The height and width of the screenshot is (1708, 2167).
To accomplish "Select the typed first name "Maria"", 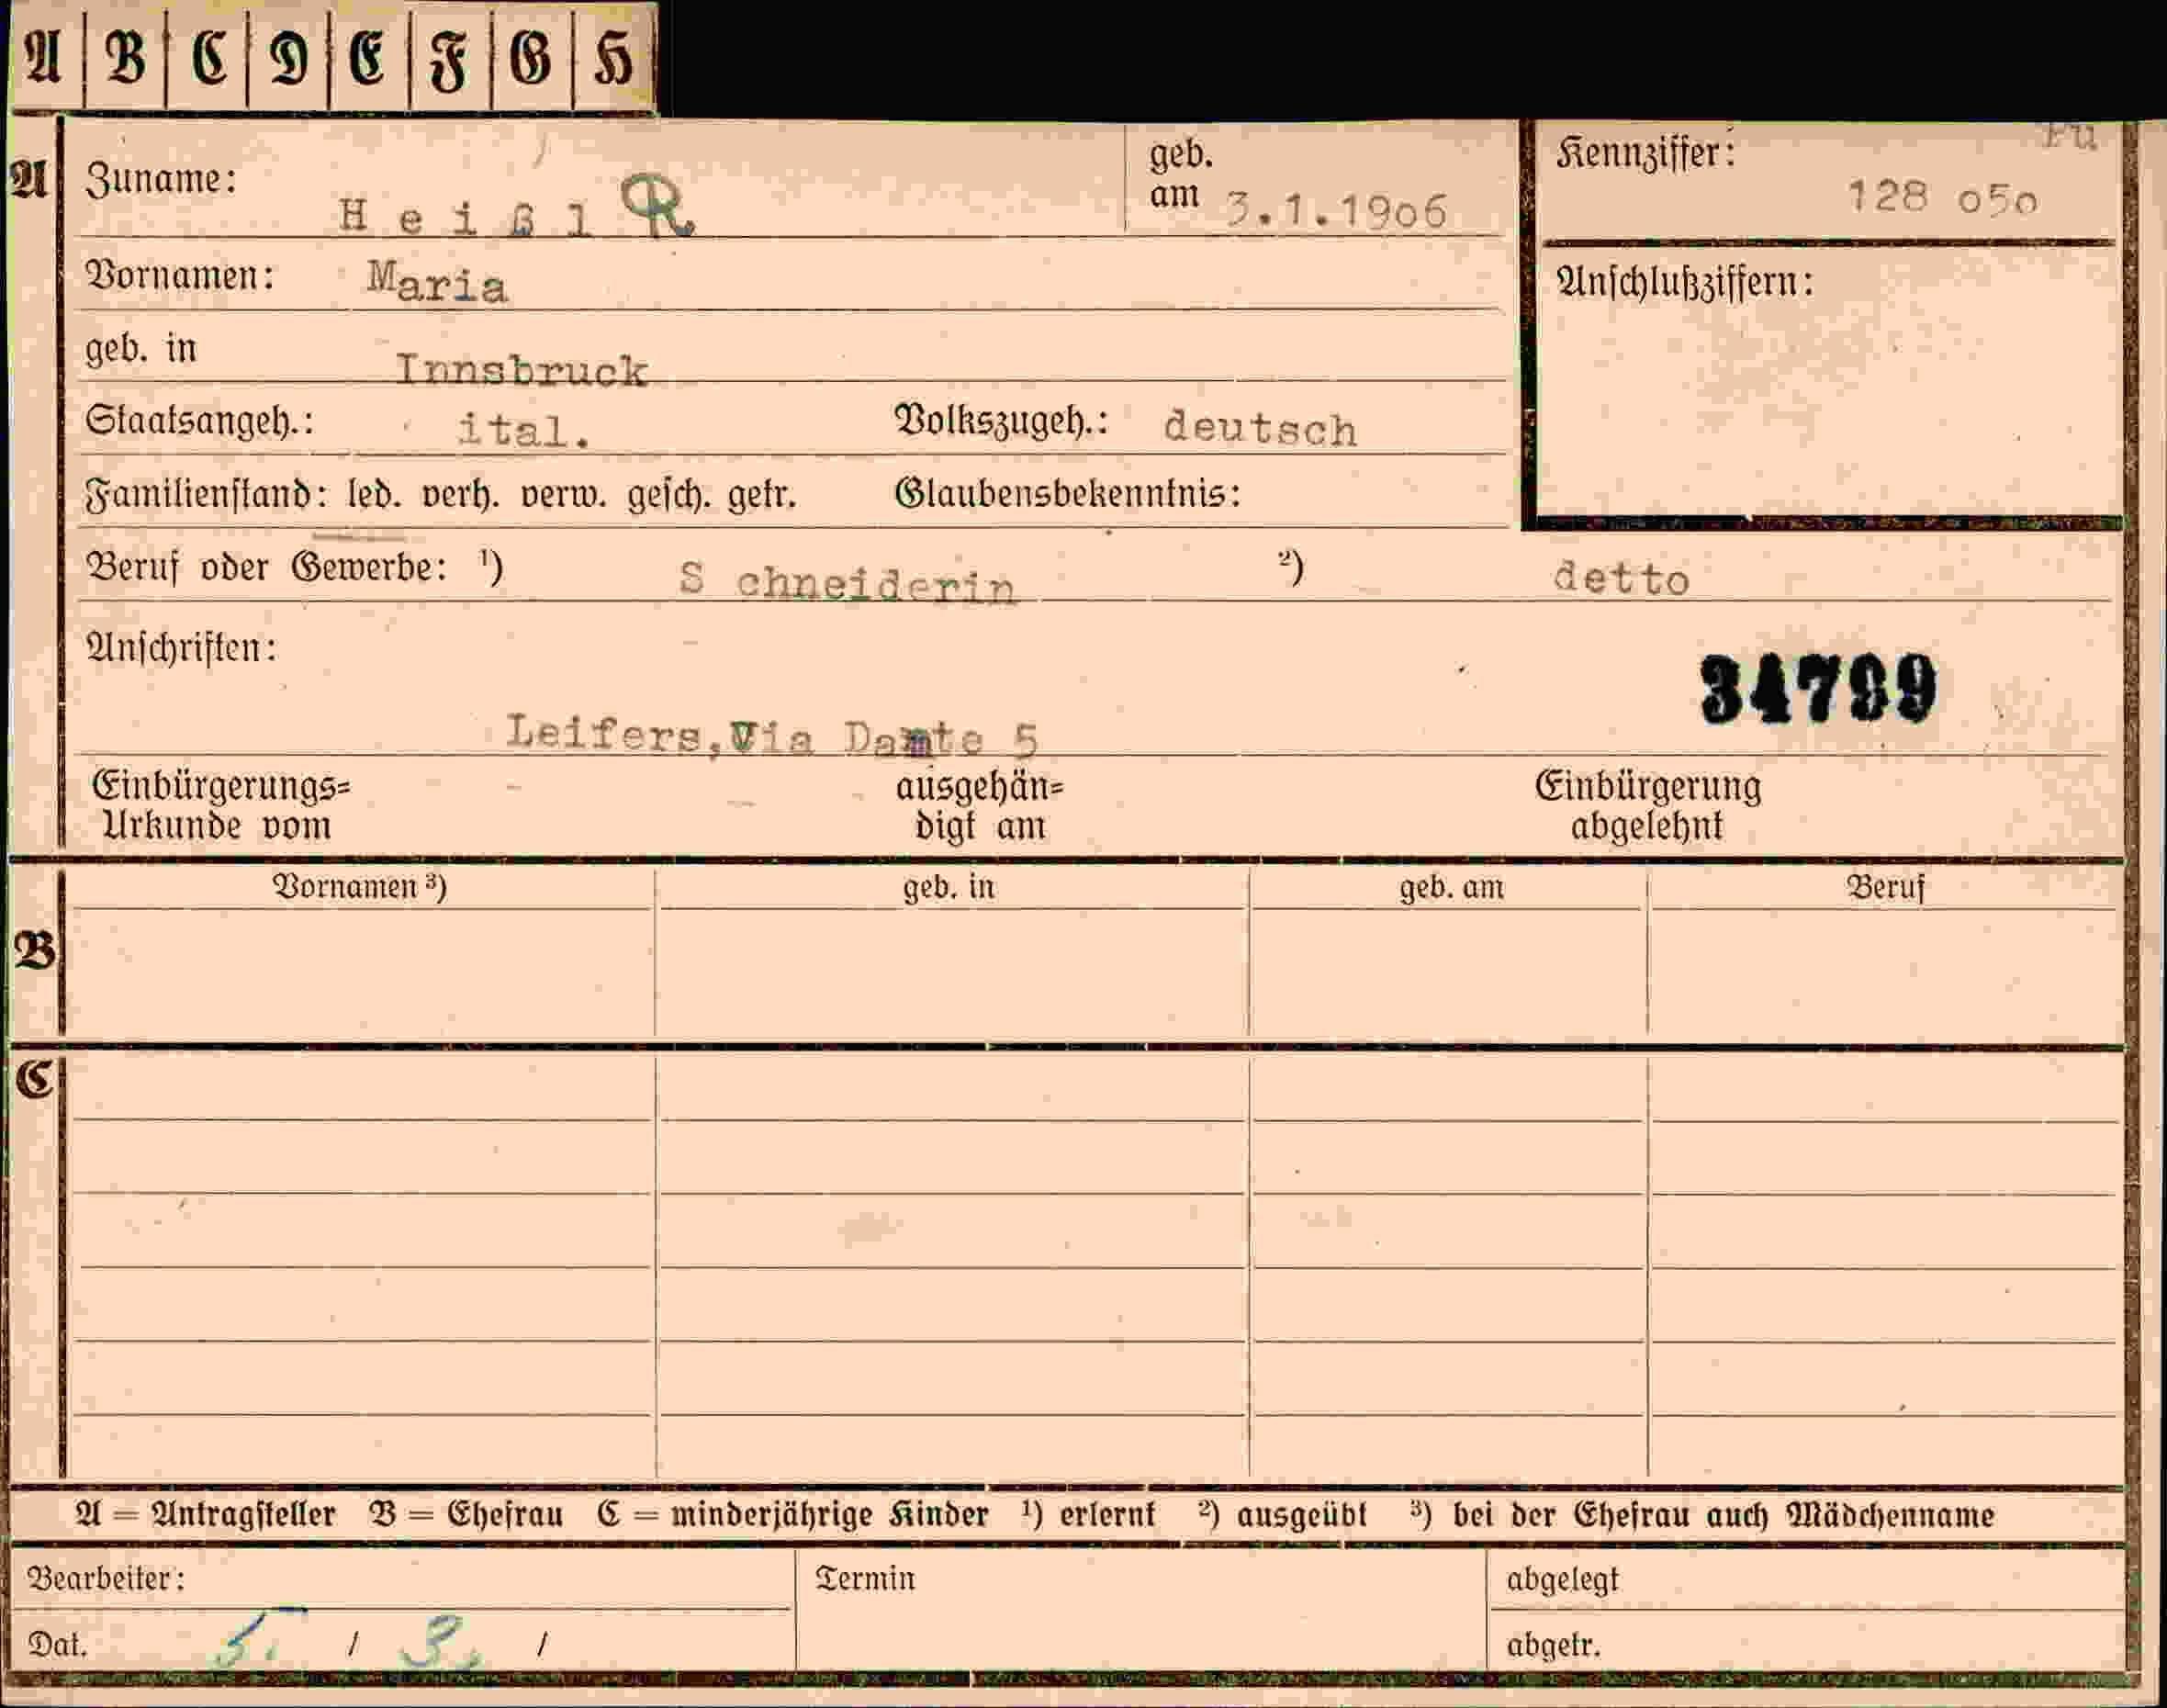I will [437, 282].
